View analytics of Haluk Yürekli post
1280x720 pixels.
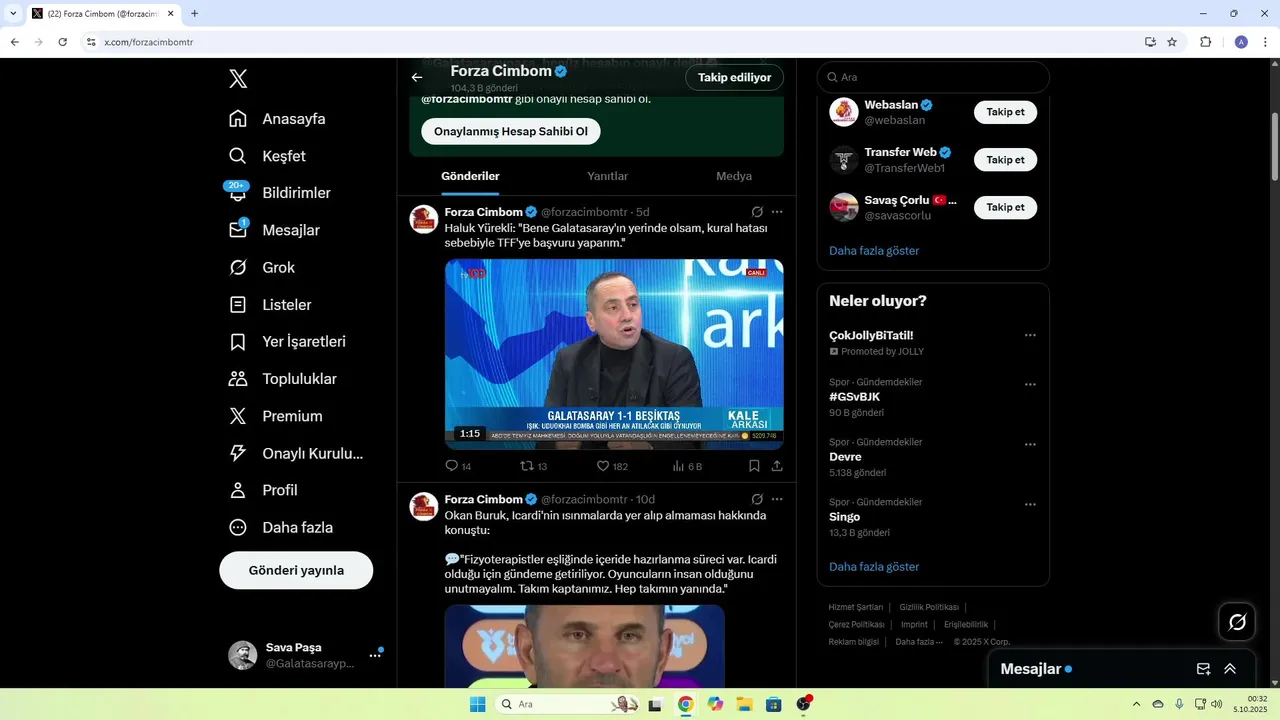tap(678, 466)
